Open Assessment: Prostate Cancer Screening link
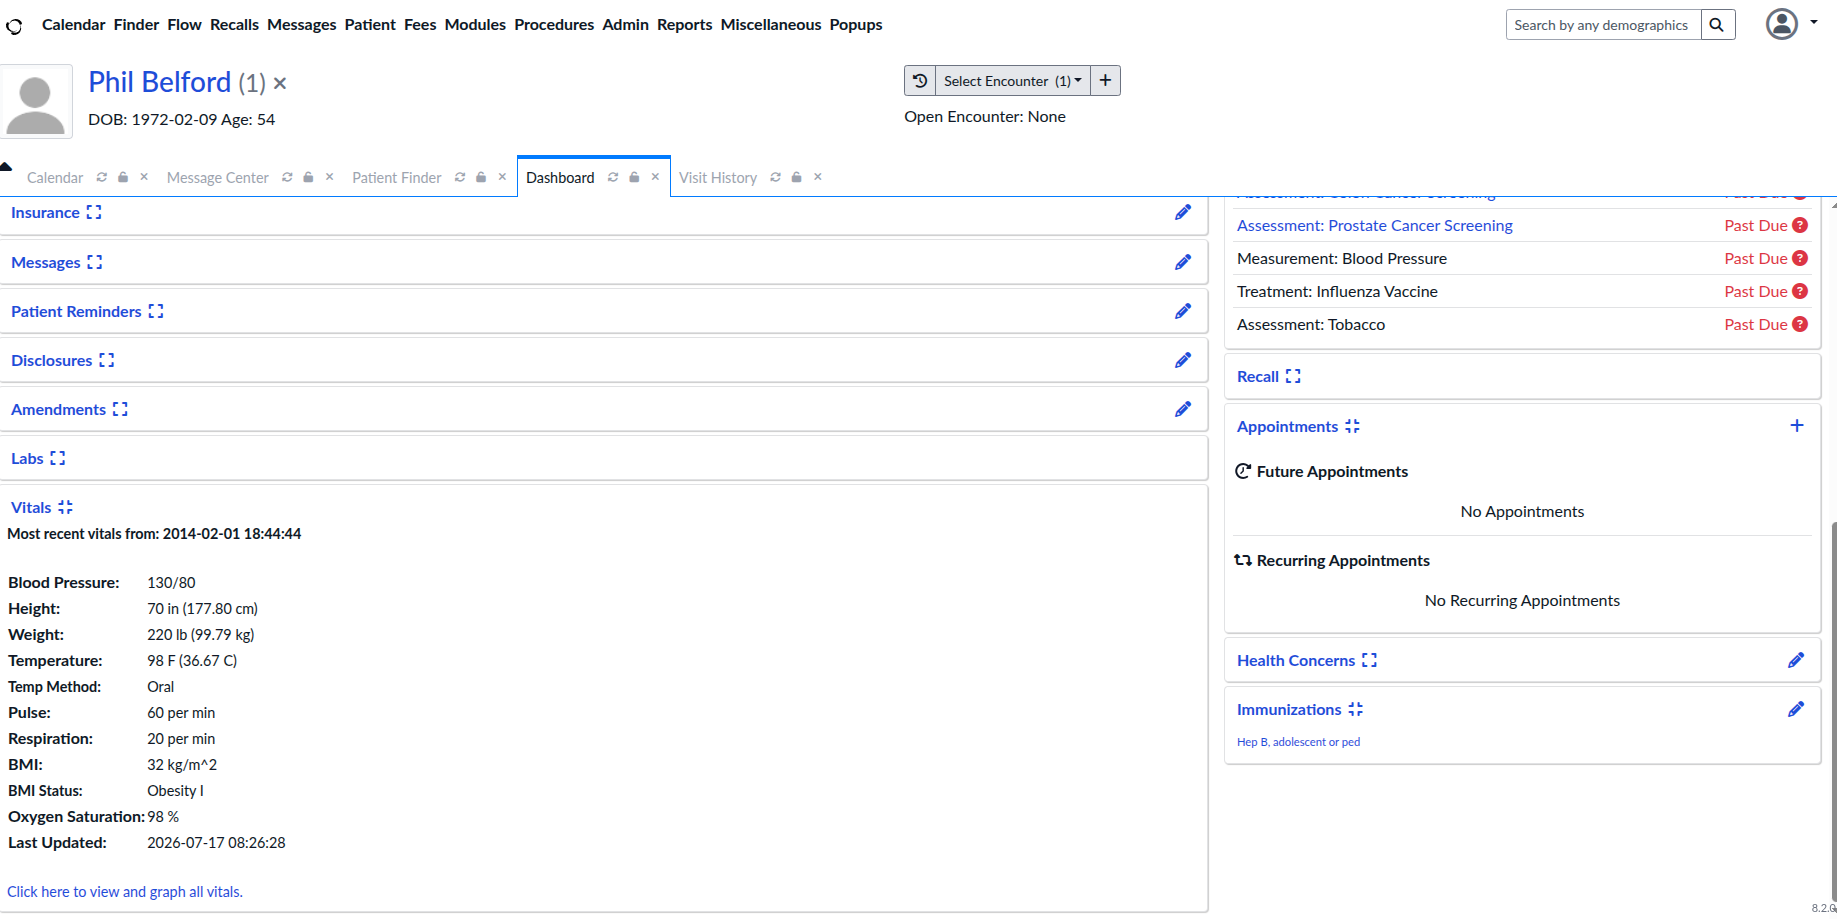 1374,226
